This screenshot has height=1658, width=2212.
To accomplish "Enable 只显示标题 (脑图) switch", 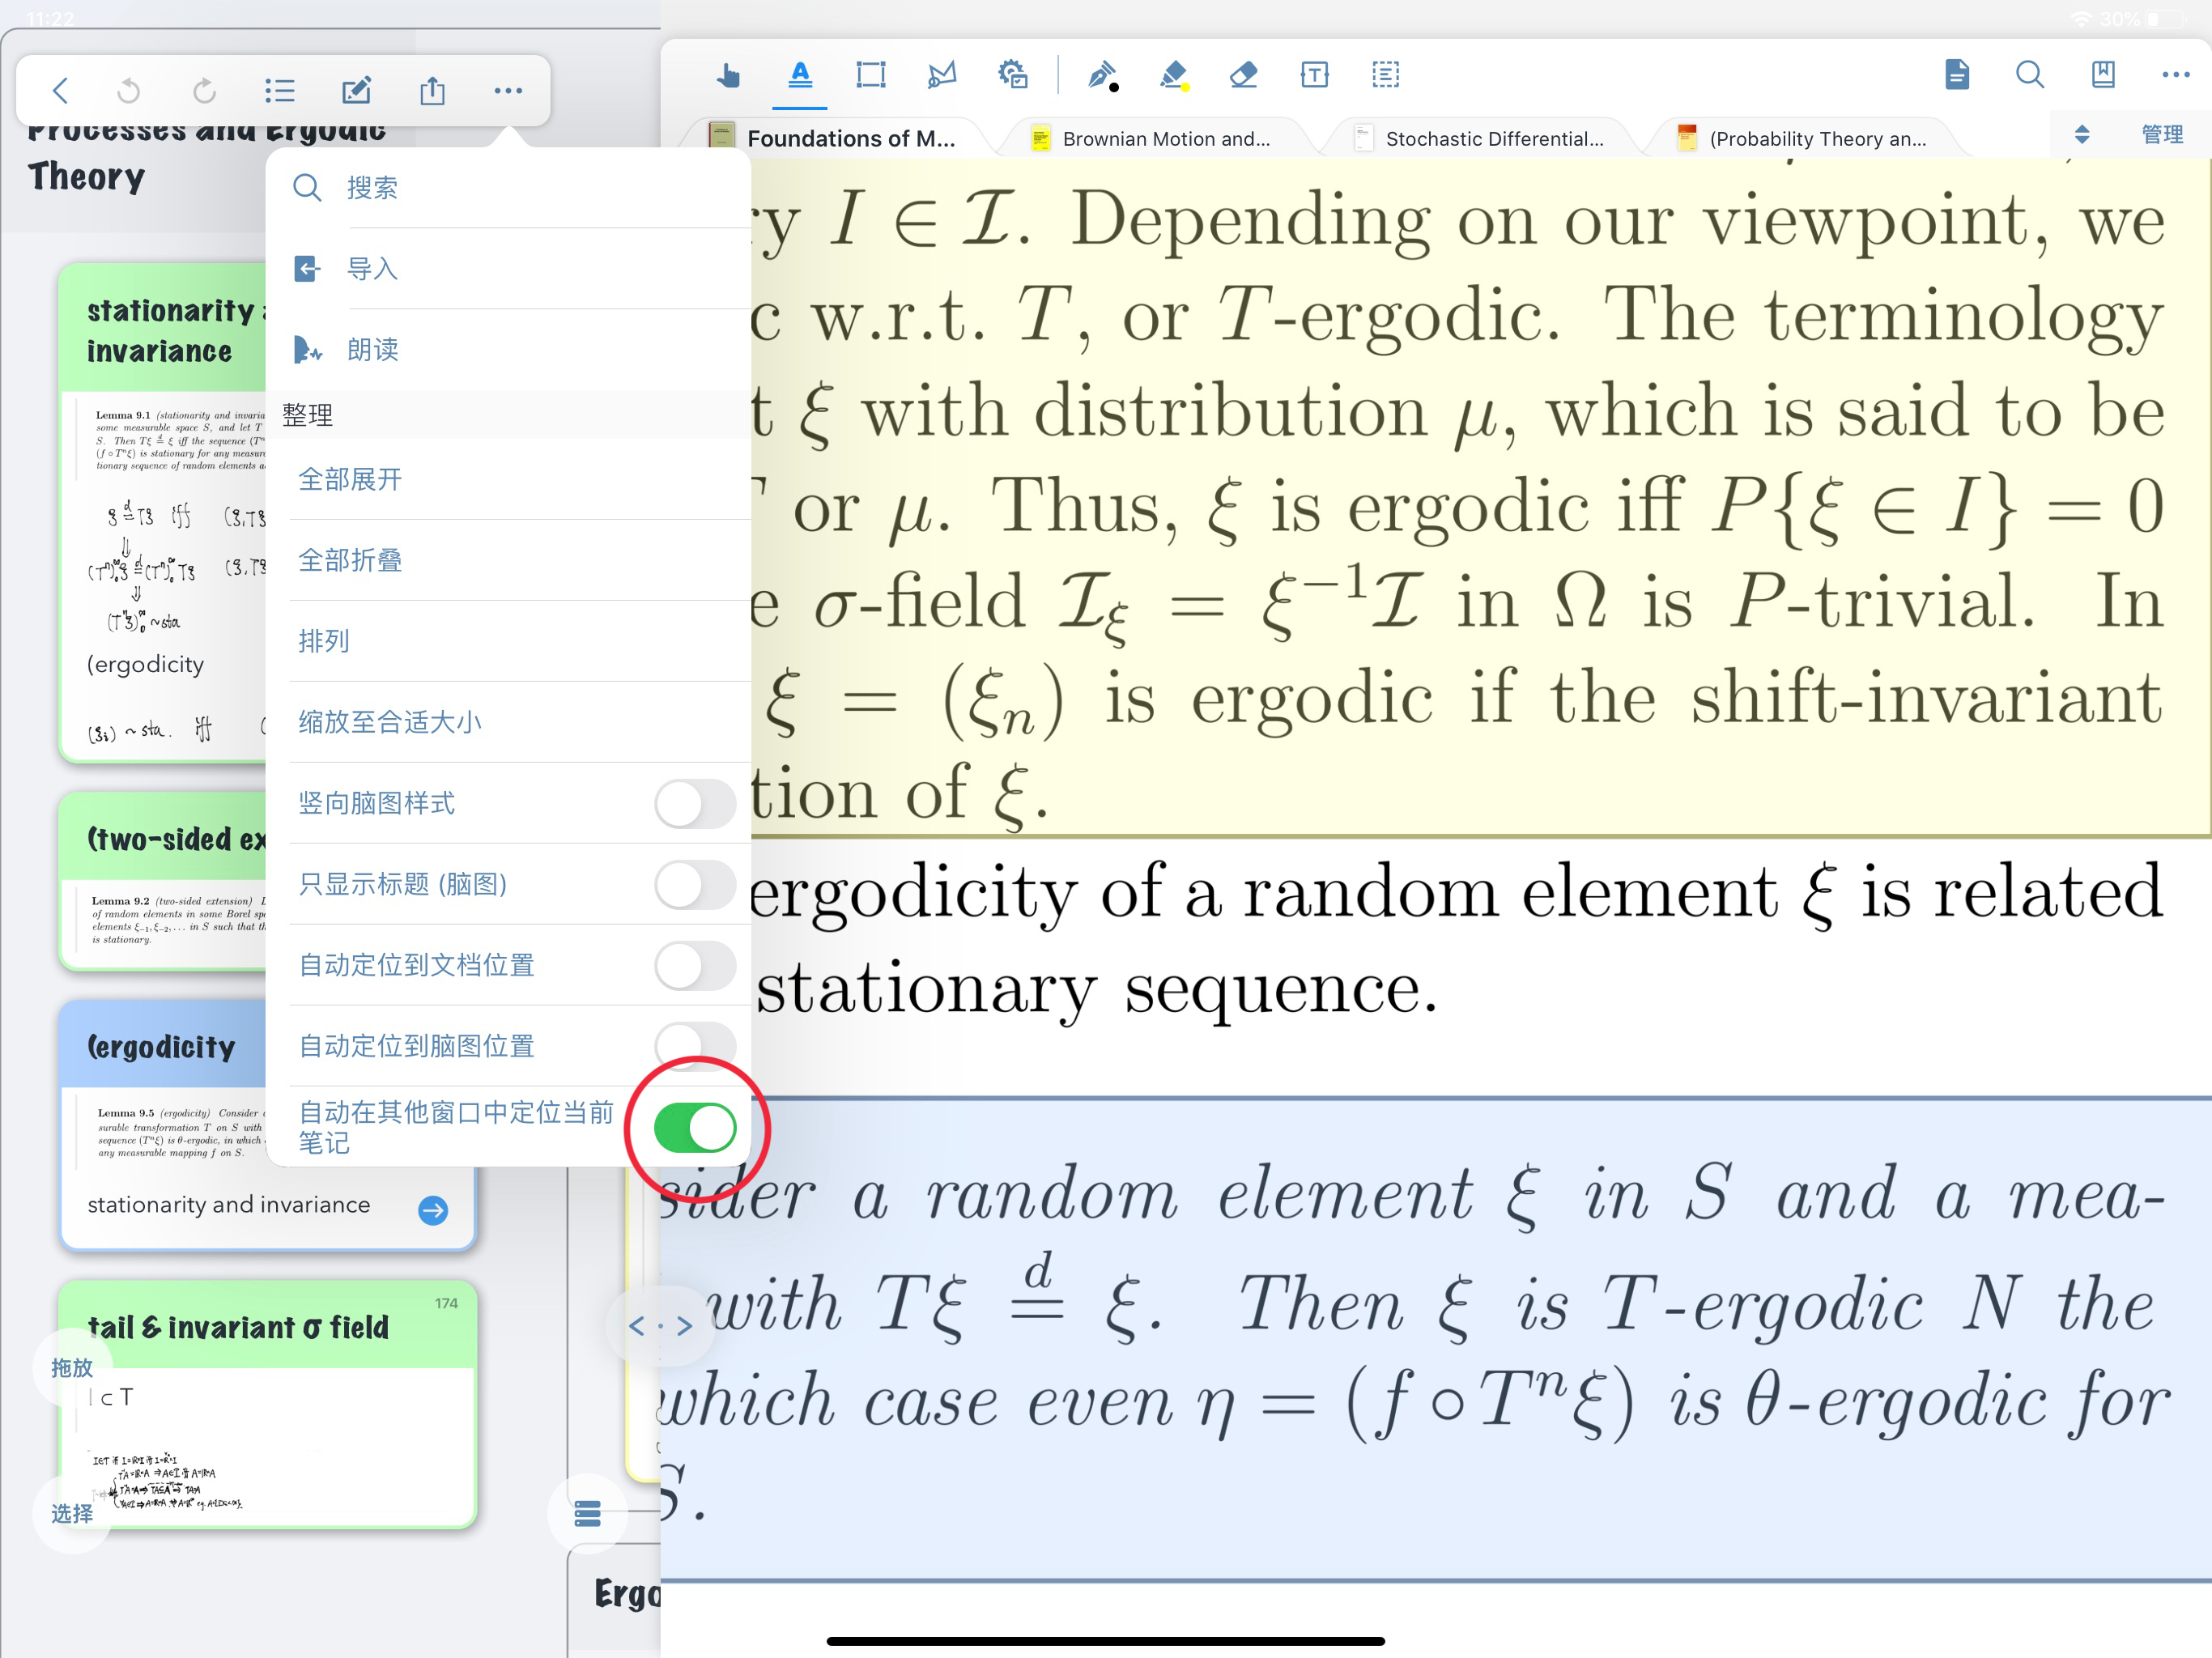I will (x=694, y=885).
